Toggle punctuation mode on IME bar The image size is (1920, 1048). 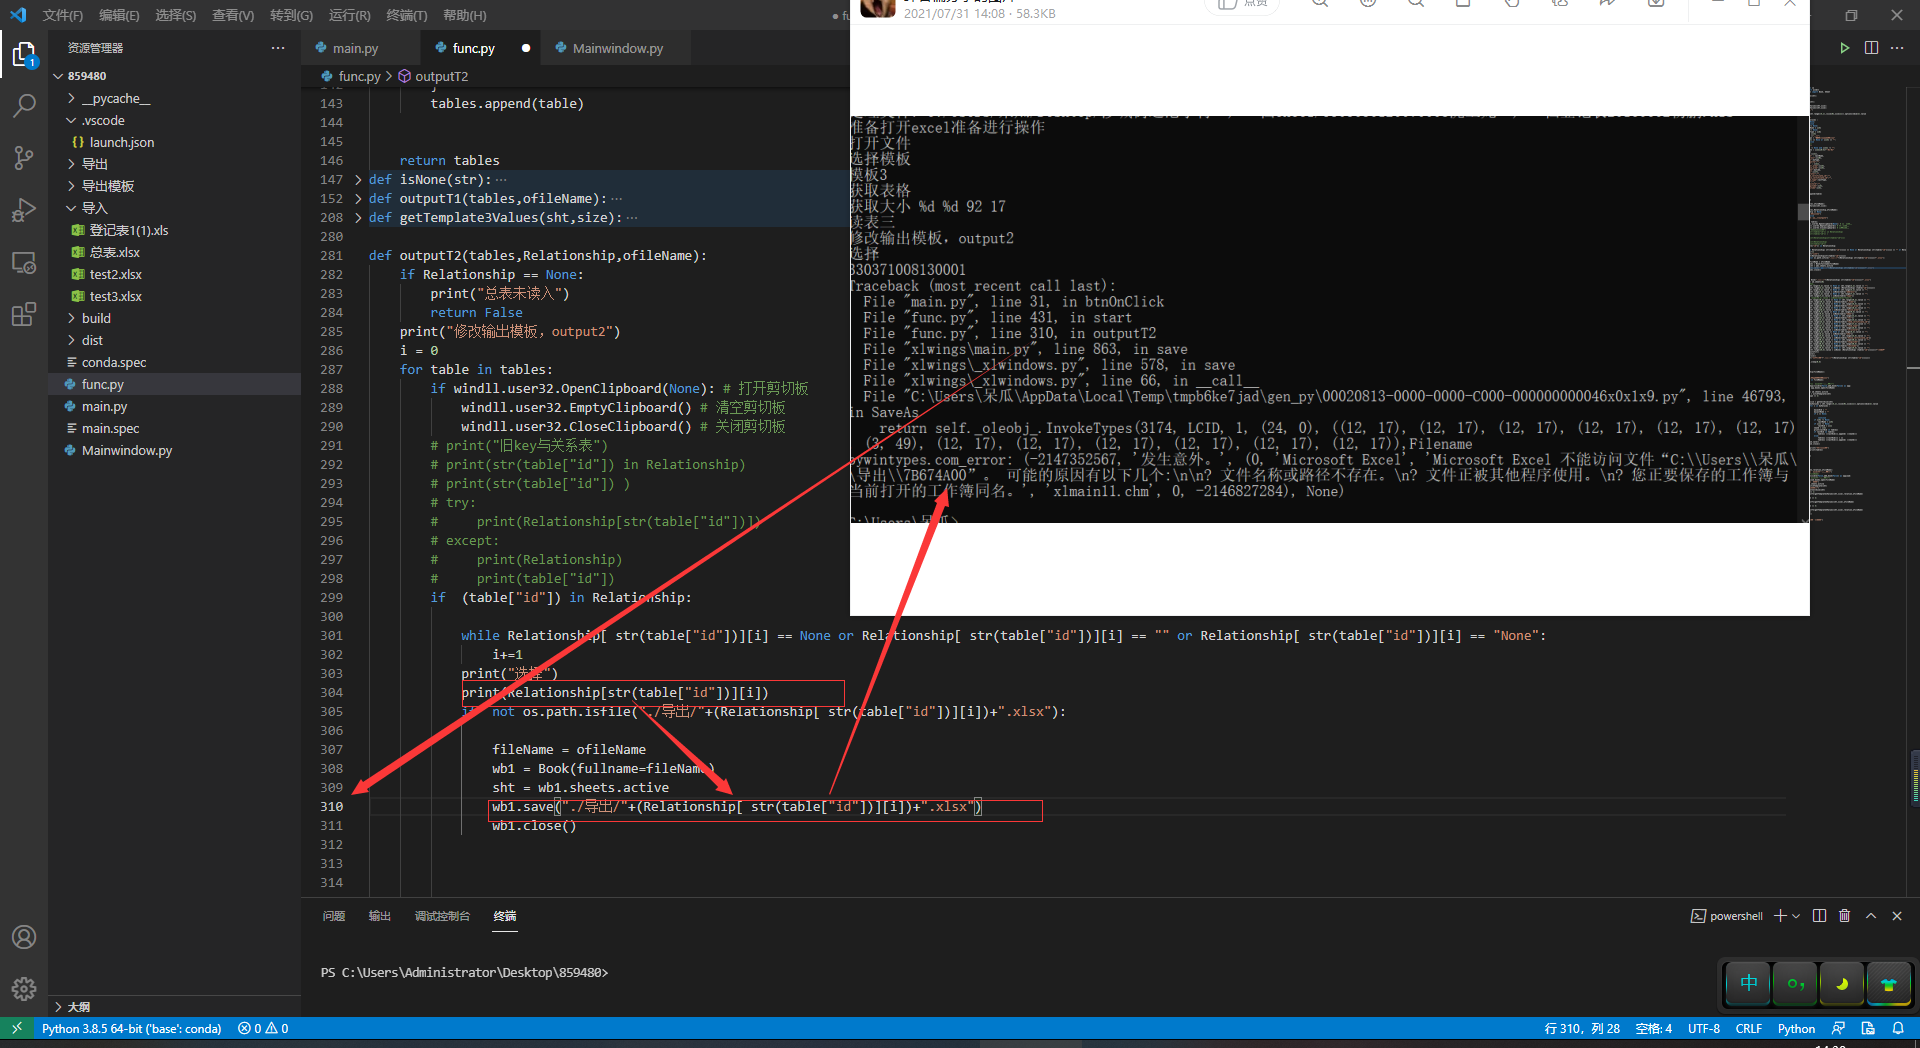pyautogui.click(x=1795, y=983)
